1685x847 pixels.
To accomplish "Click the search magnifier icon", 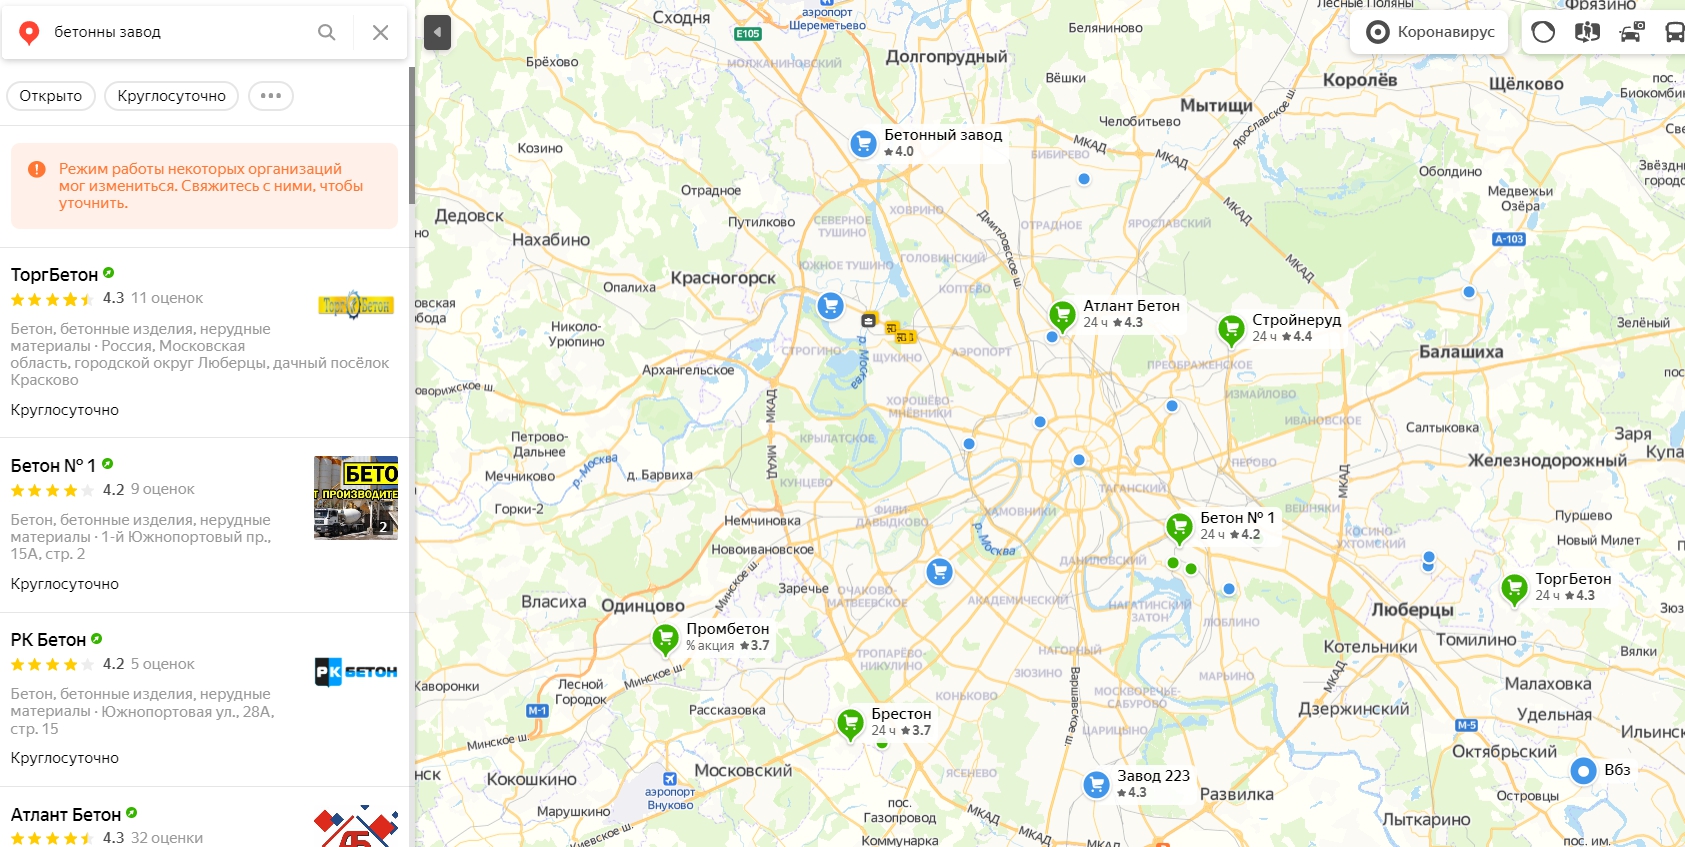I will [326, 32].
